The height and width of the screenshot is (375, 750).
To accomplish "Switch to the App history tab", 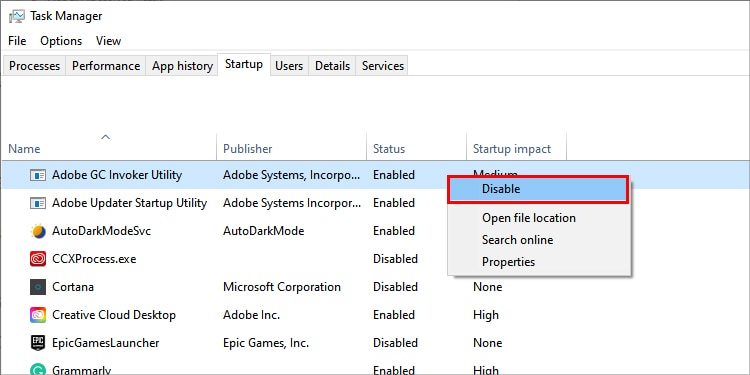I will (182, 66).
